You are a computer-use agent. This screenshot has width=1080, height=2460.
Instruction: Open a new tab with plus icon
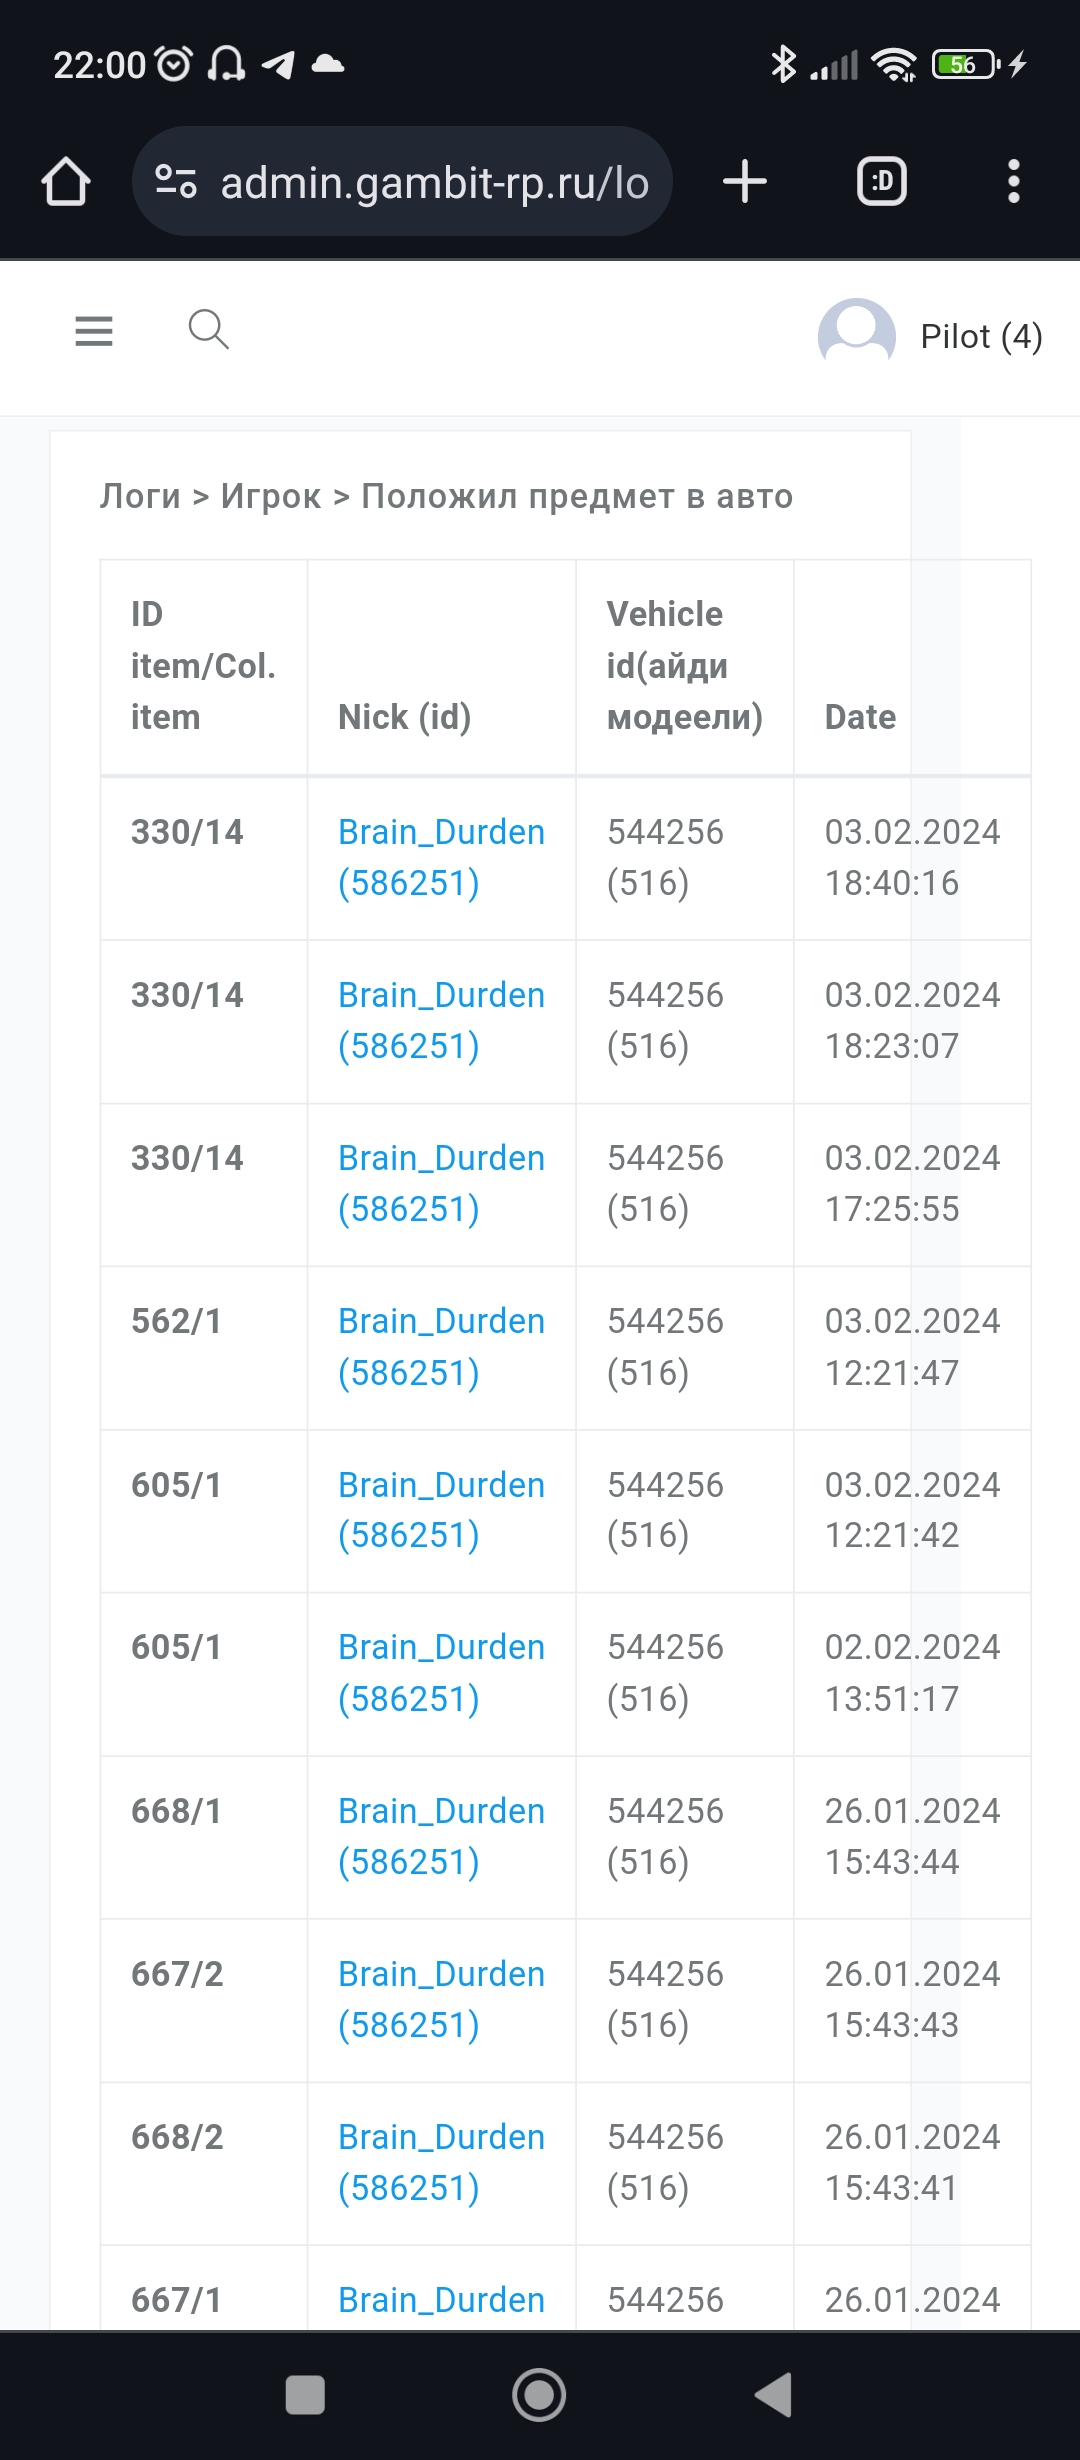(x=745, y=182)
